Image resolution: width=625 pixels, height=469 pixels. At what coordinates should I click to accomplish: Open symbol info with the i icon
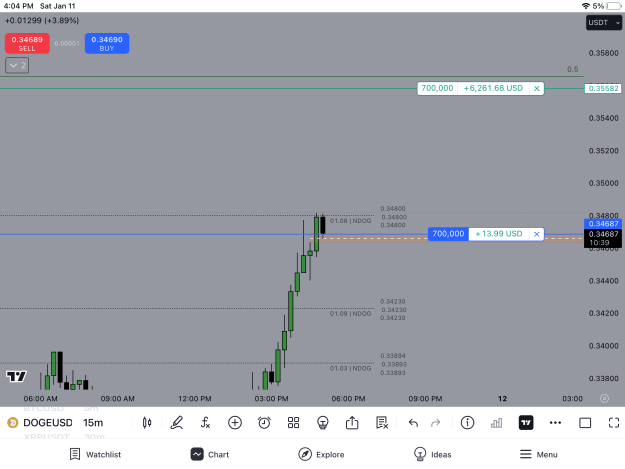pyautogui.click(x=467, y=423)
